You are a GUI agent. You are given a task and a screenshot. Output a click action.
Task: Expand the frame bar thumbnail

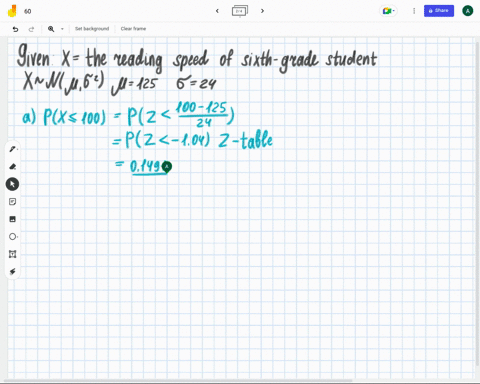pos(240,11)
